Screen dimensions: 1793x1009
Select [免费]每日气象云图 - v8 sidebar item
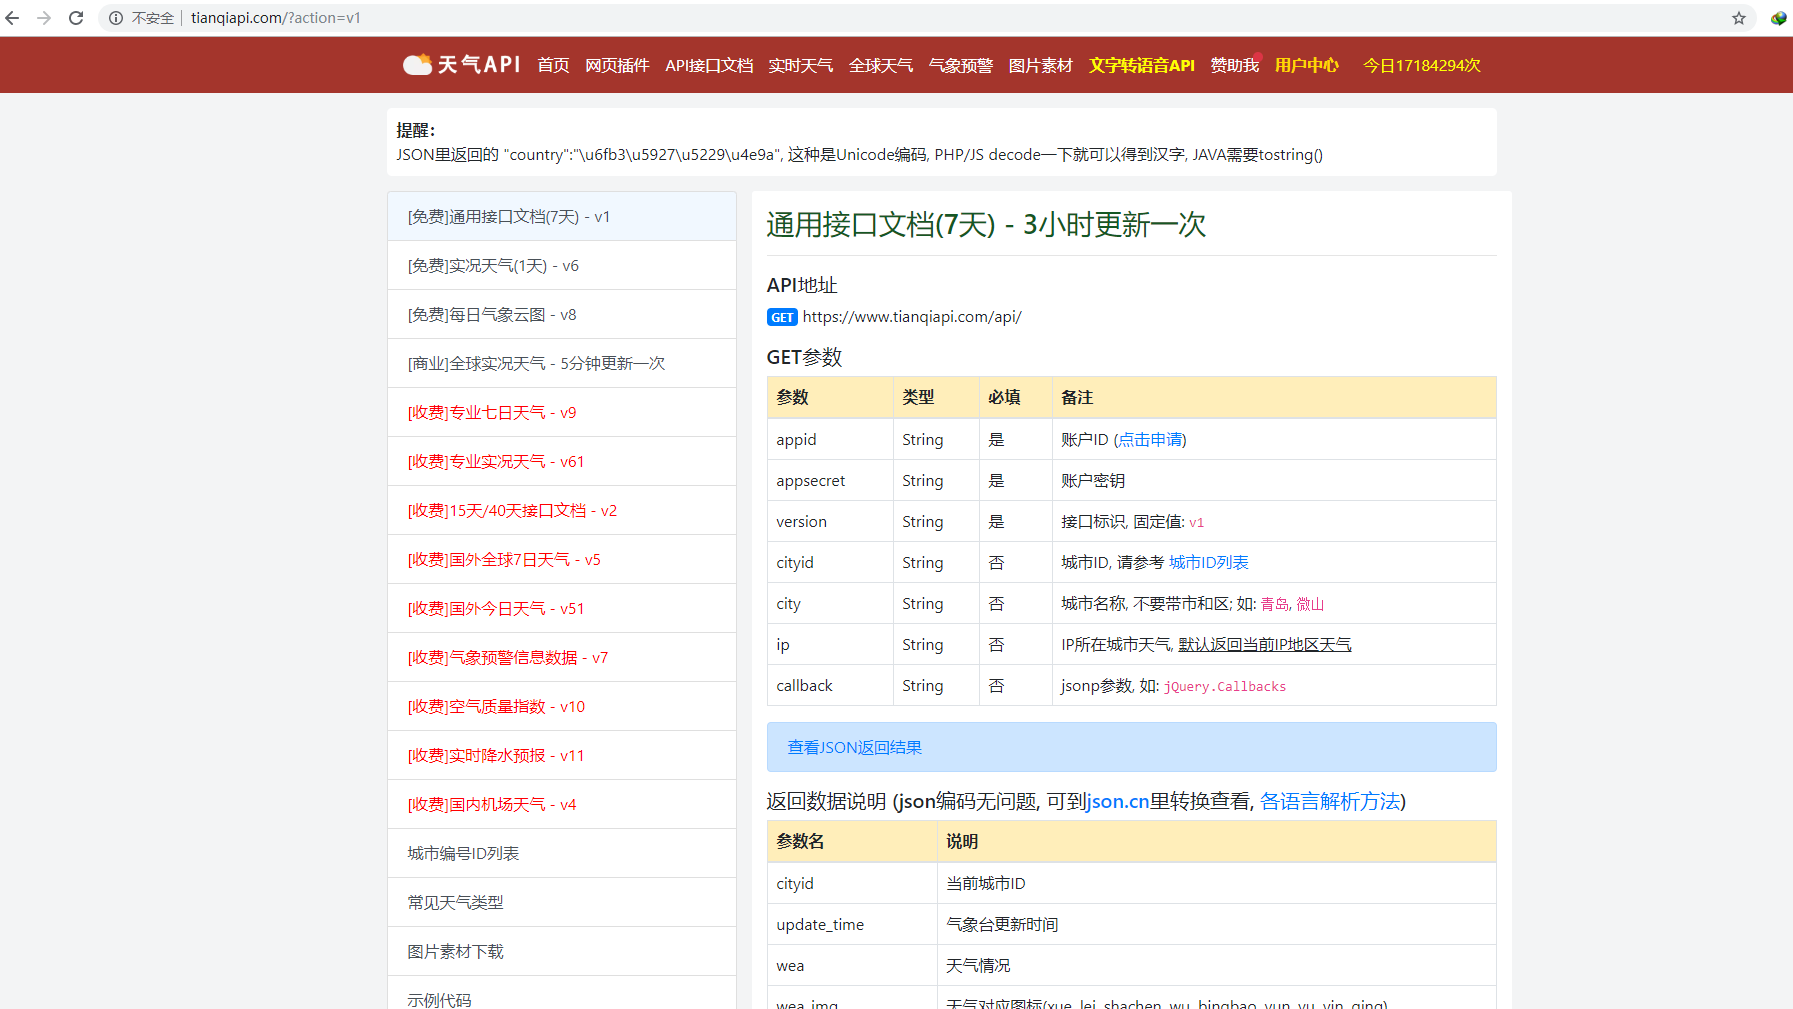pyautogui.click(x=562, y=314)
